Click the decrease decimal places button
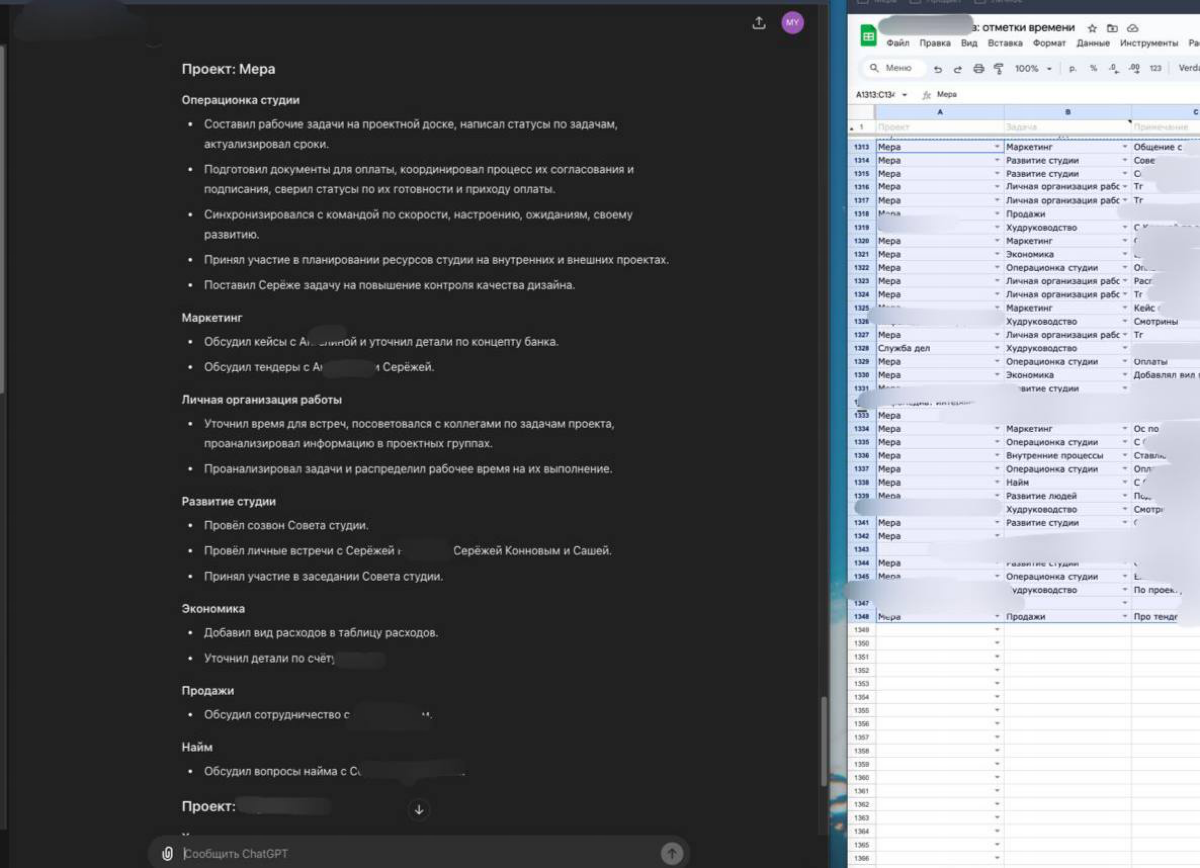Image resolution: width=1200 pixels, height=868 pixels. pyautogui.click(x=1112, y=69)
